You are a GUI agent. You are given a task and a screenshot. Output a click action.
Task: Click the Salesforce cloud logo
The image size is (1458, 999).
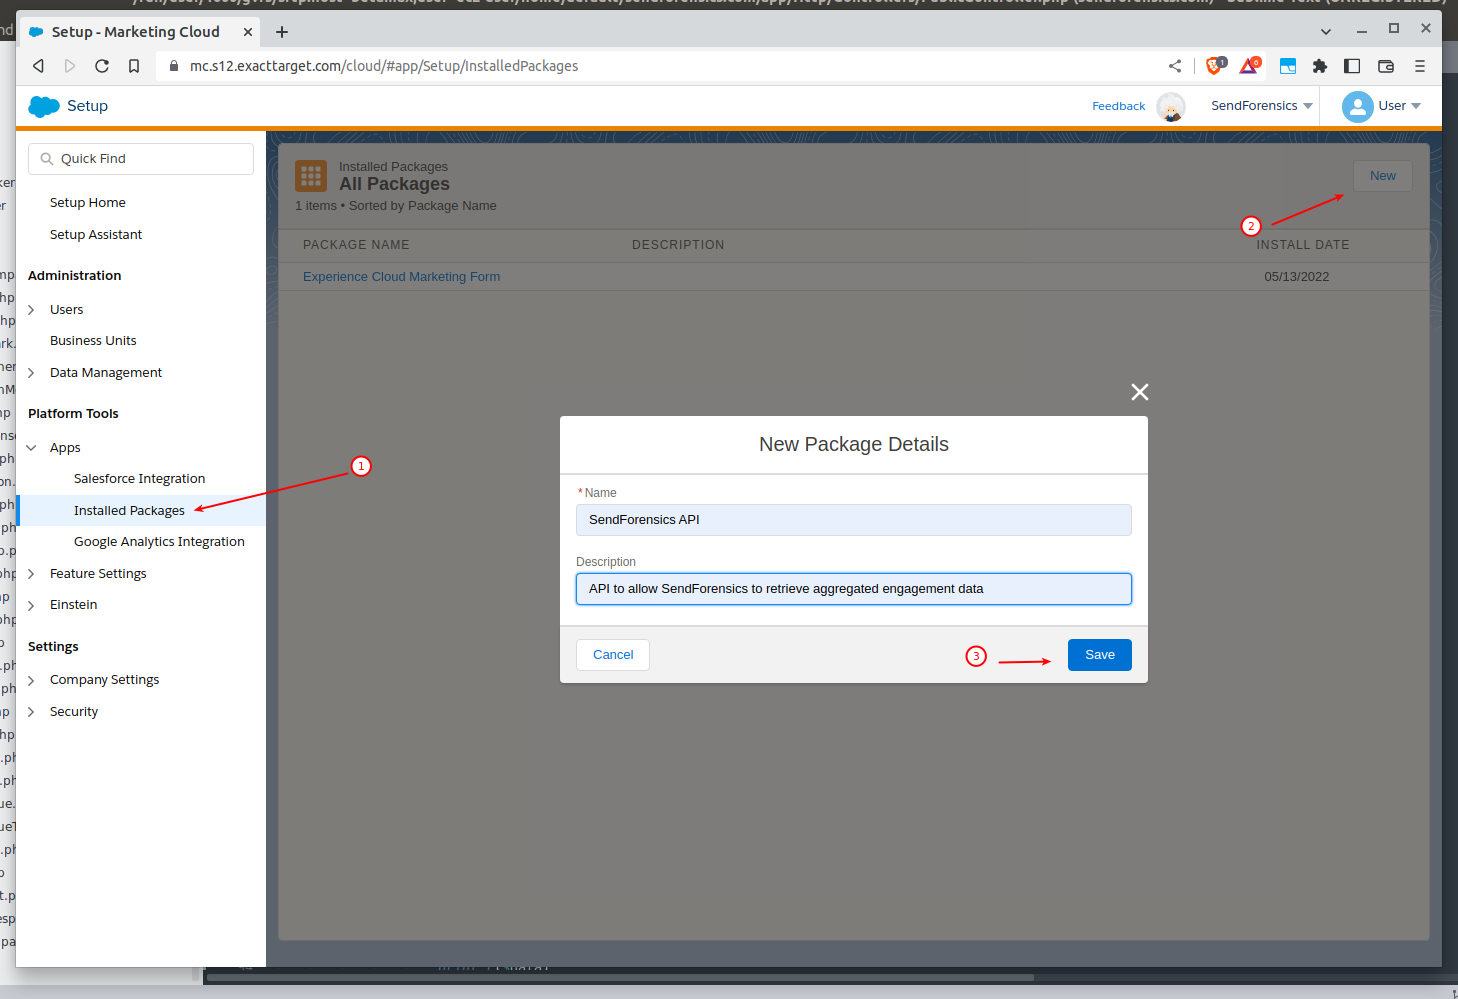click(x=44, y=106)
